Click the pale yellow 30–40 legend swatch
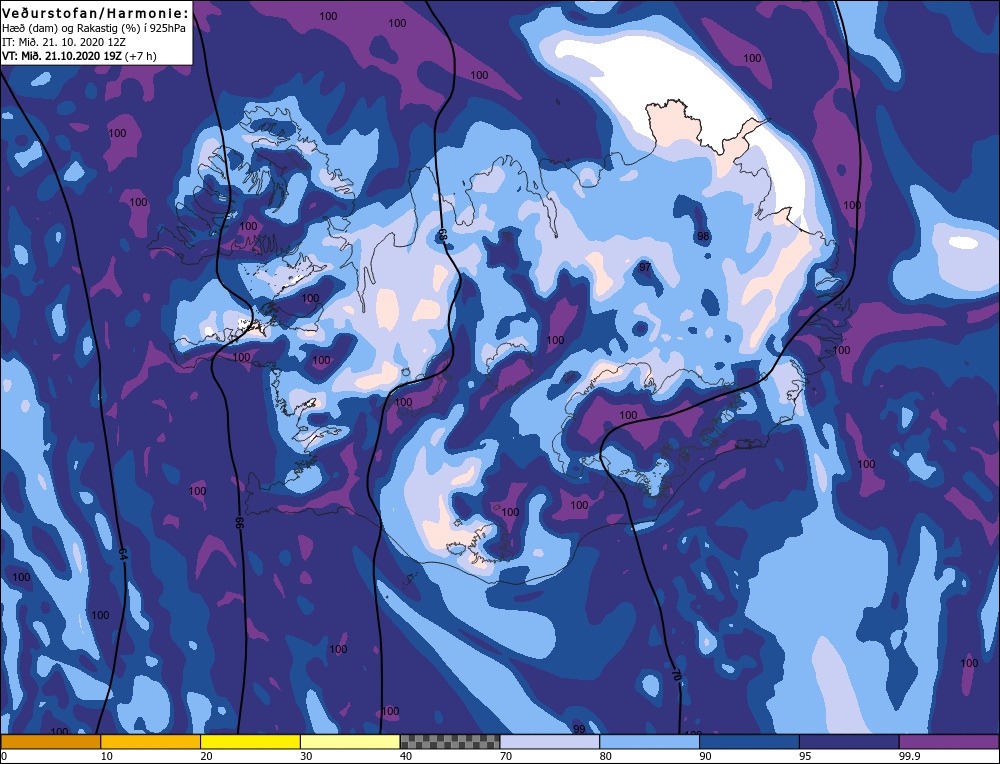This screenshot has width=1000, height=764. pyautogui.click(x=350, y=741)
